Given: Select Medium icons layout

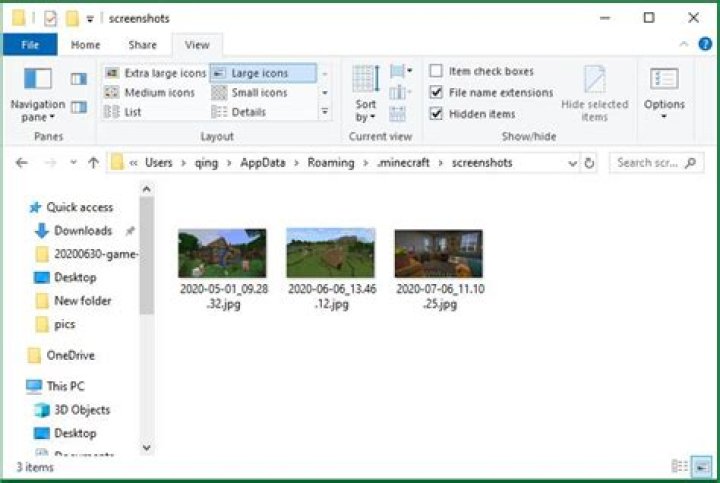Looking at the screenshot, I should [150, 93].
